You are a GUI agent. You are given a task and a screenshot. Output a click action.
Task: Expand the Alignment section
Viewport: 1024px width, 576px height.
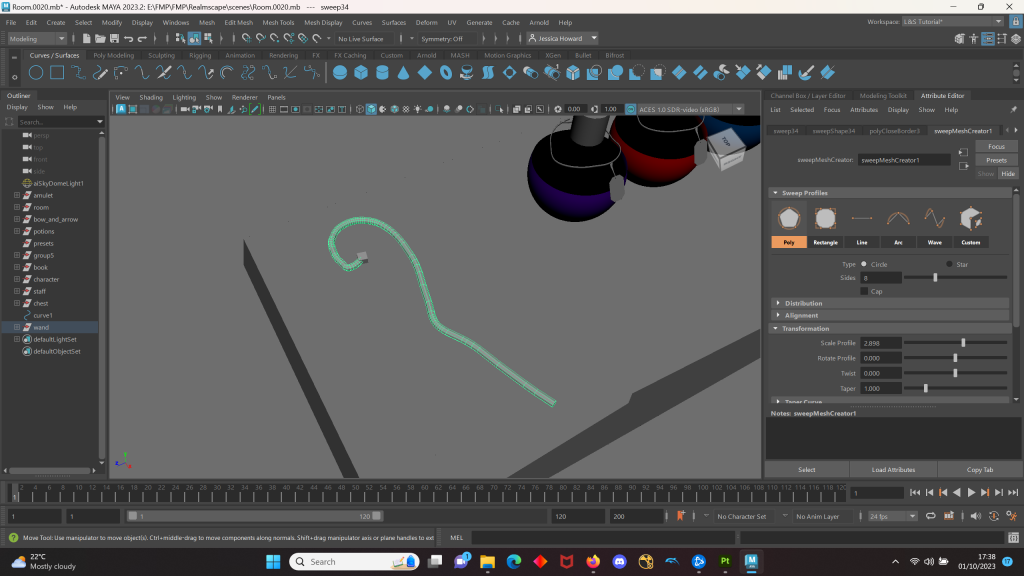coord(801,315)
